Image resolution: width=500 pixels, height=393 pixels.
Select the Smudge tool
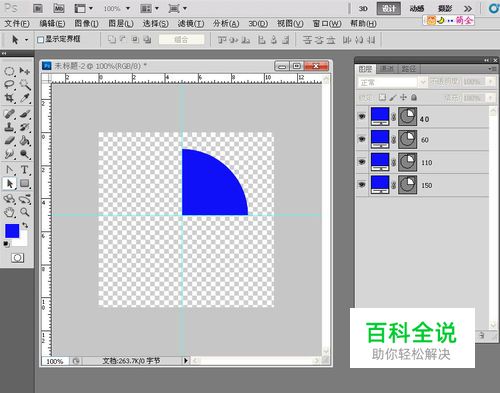pos(9,154)
